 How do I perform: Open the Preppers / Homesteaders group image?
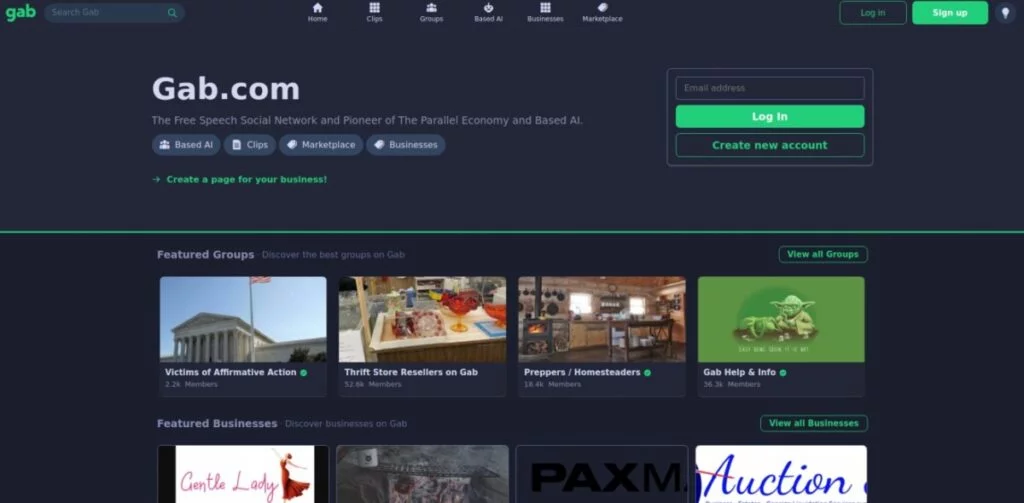click(602, 319)
